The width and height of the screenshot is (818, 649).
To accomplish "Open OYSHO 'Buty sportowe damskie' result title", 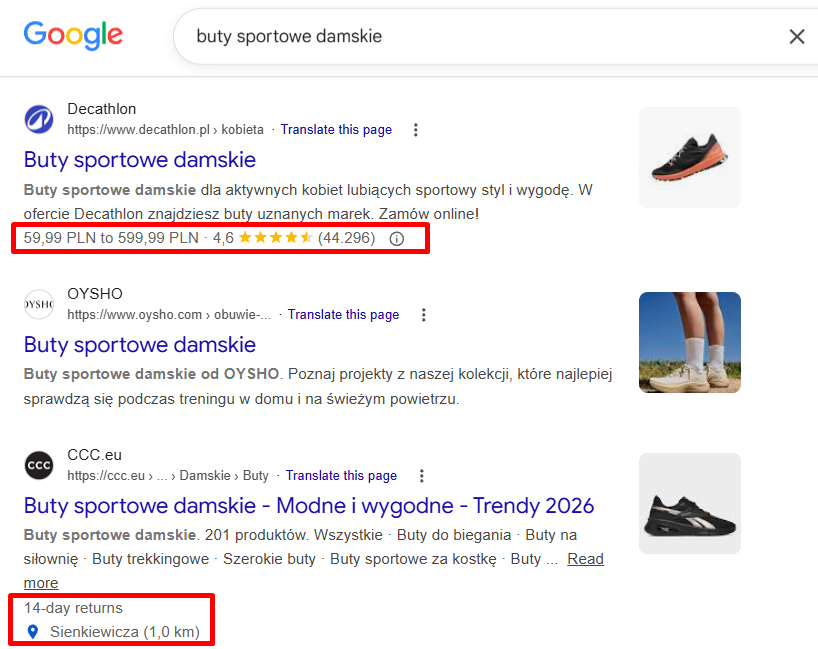I will [140, 345].
